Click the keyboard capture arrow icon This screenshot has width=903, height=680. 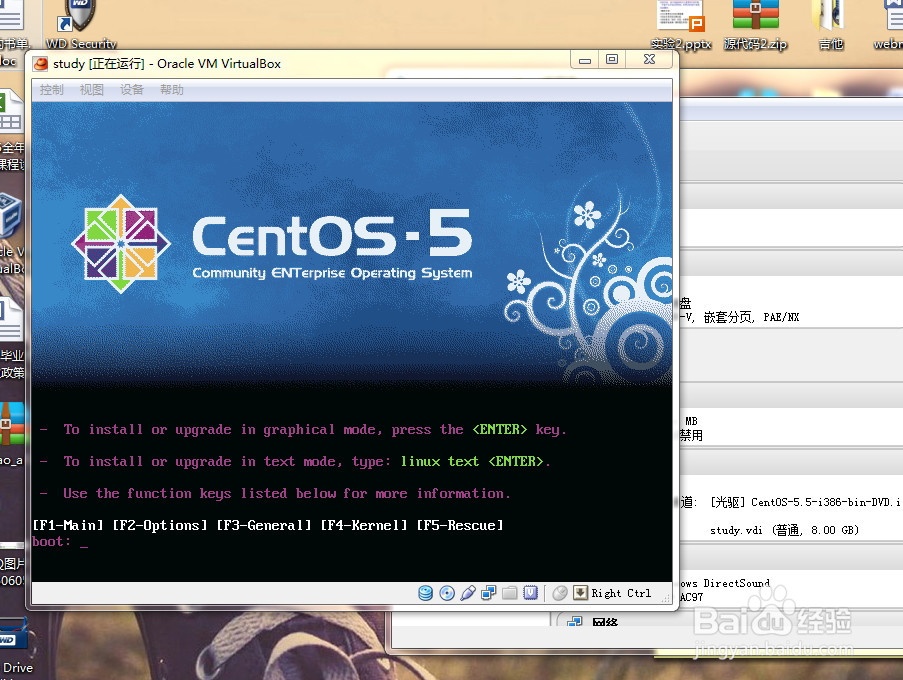[x=580, y=592]
